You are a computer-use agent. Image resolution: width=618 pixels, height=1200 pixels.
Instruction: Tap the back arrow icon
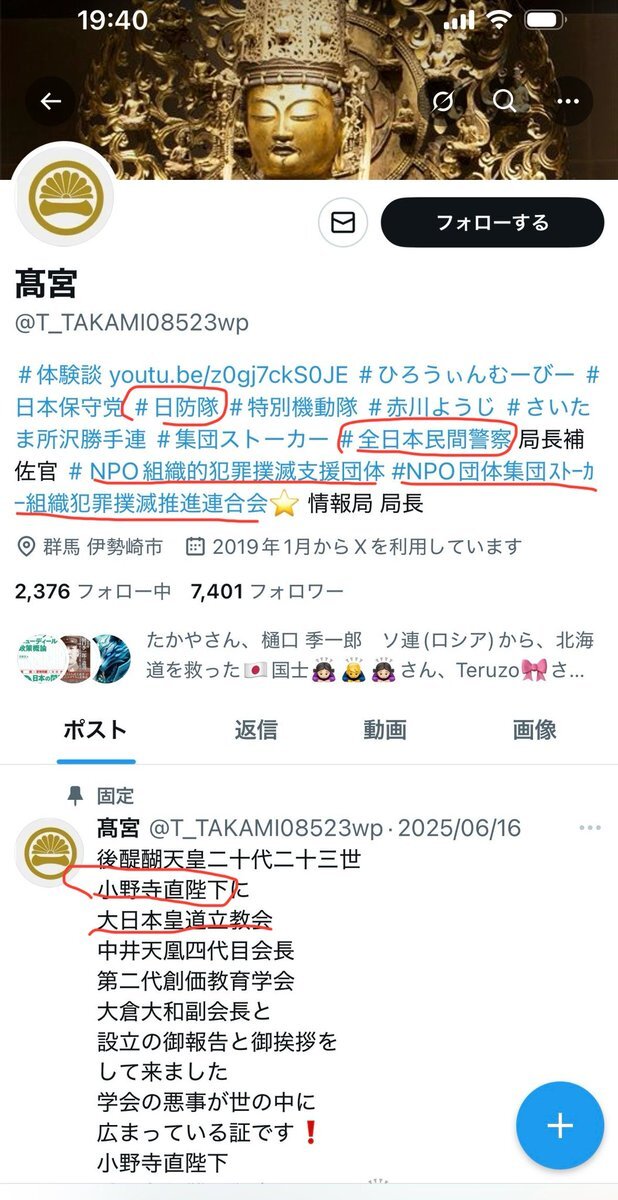50,101
